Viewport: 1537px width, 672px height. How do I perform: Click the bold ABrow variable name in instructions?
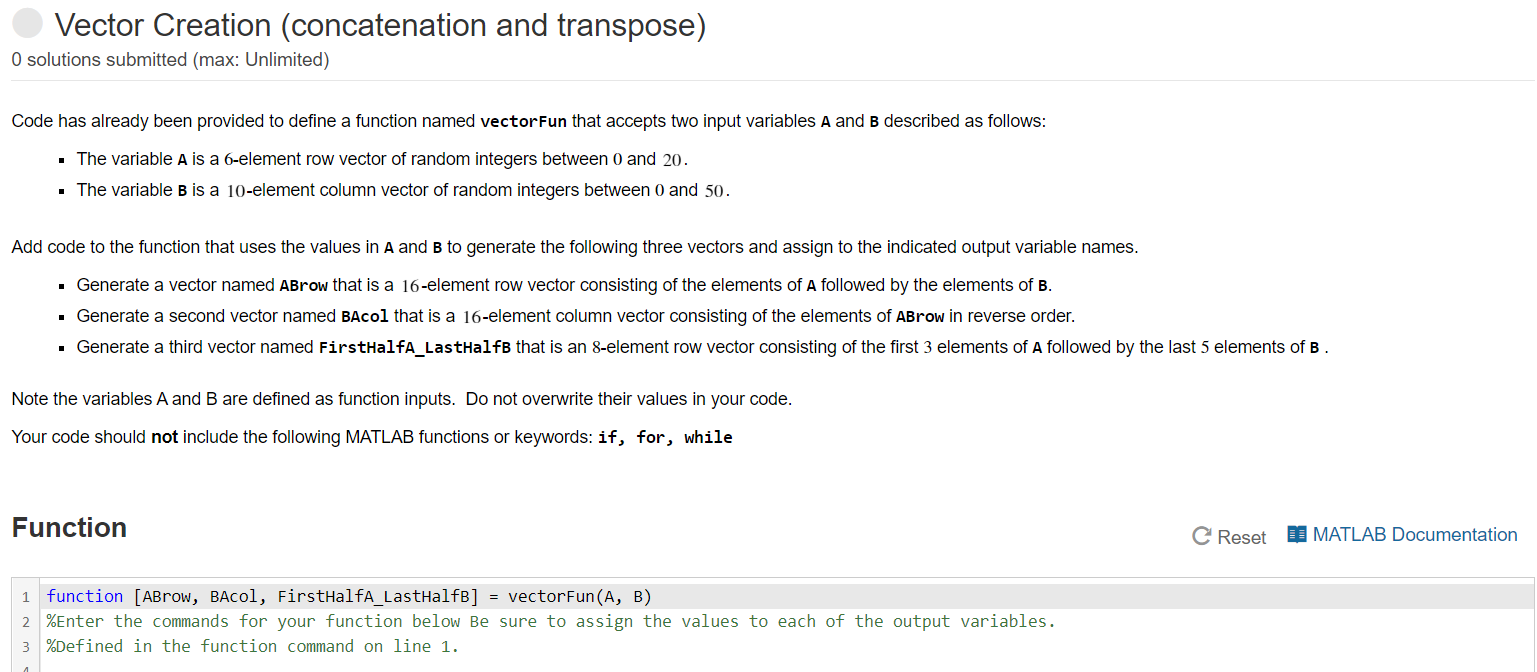[x=303, y=285]
